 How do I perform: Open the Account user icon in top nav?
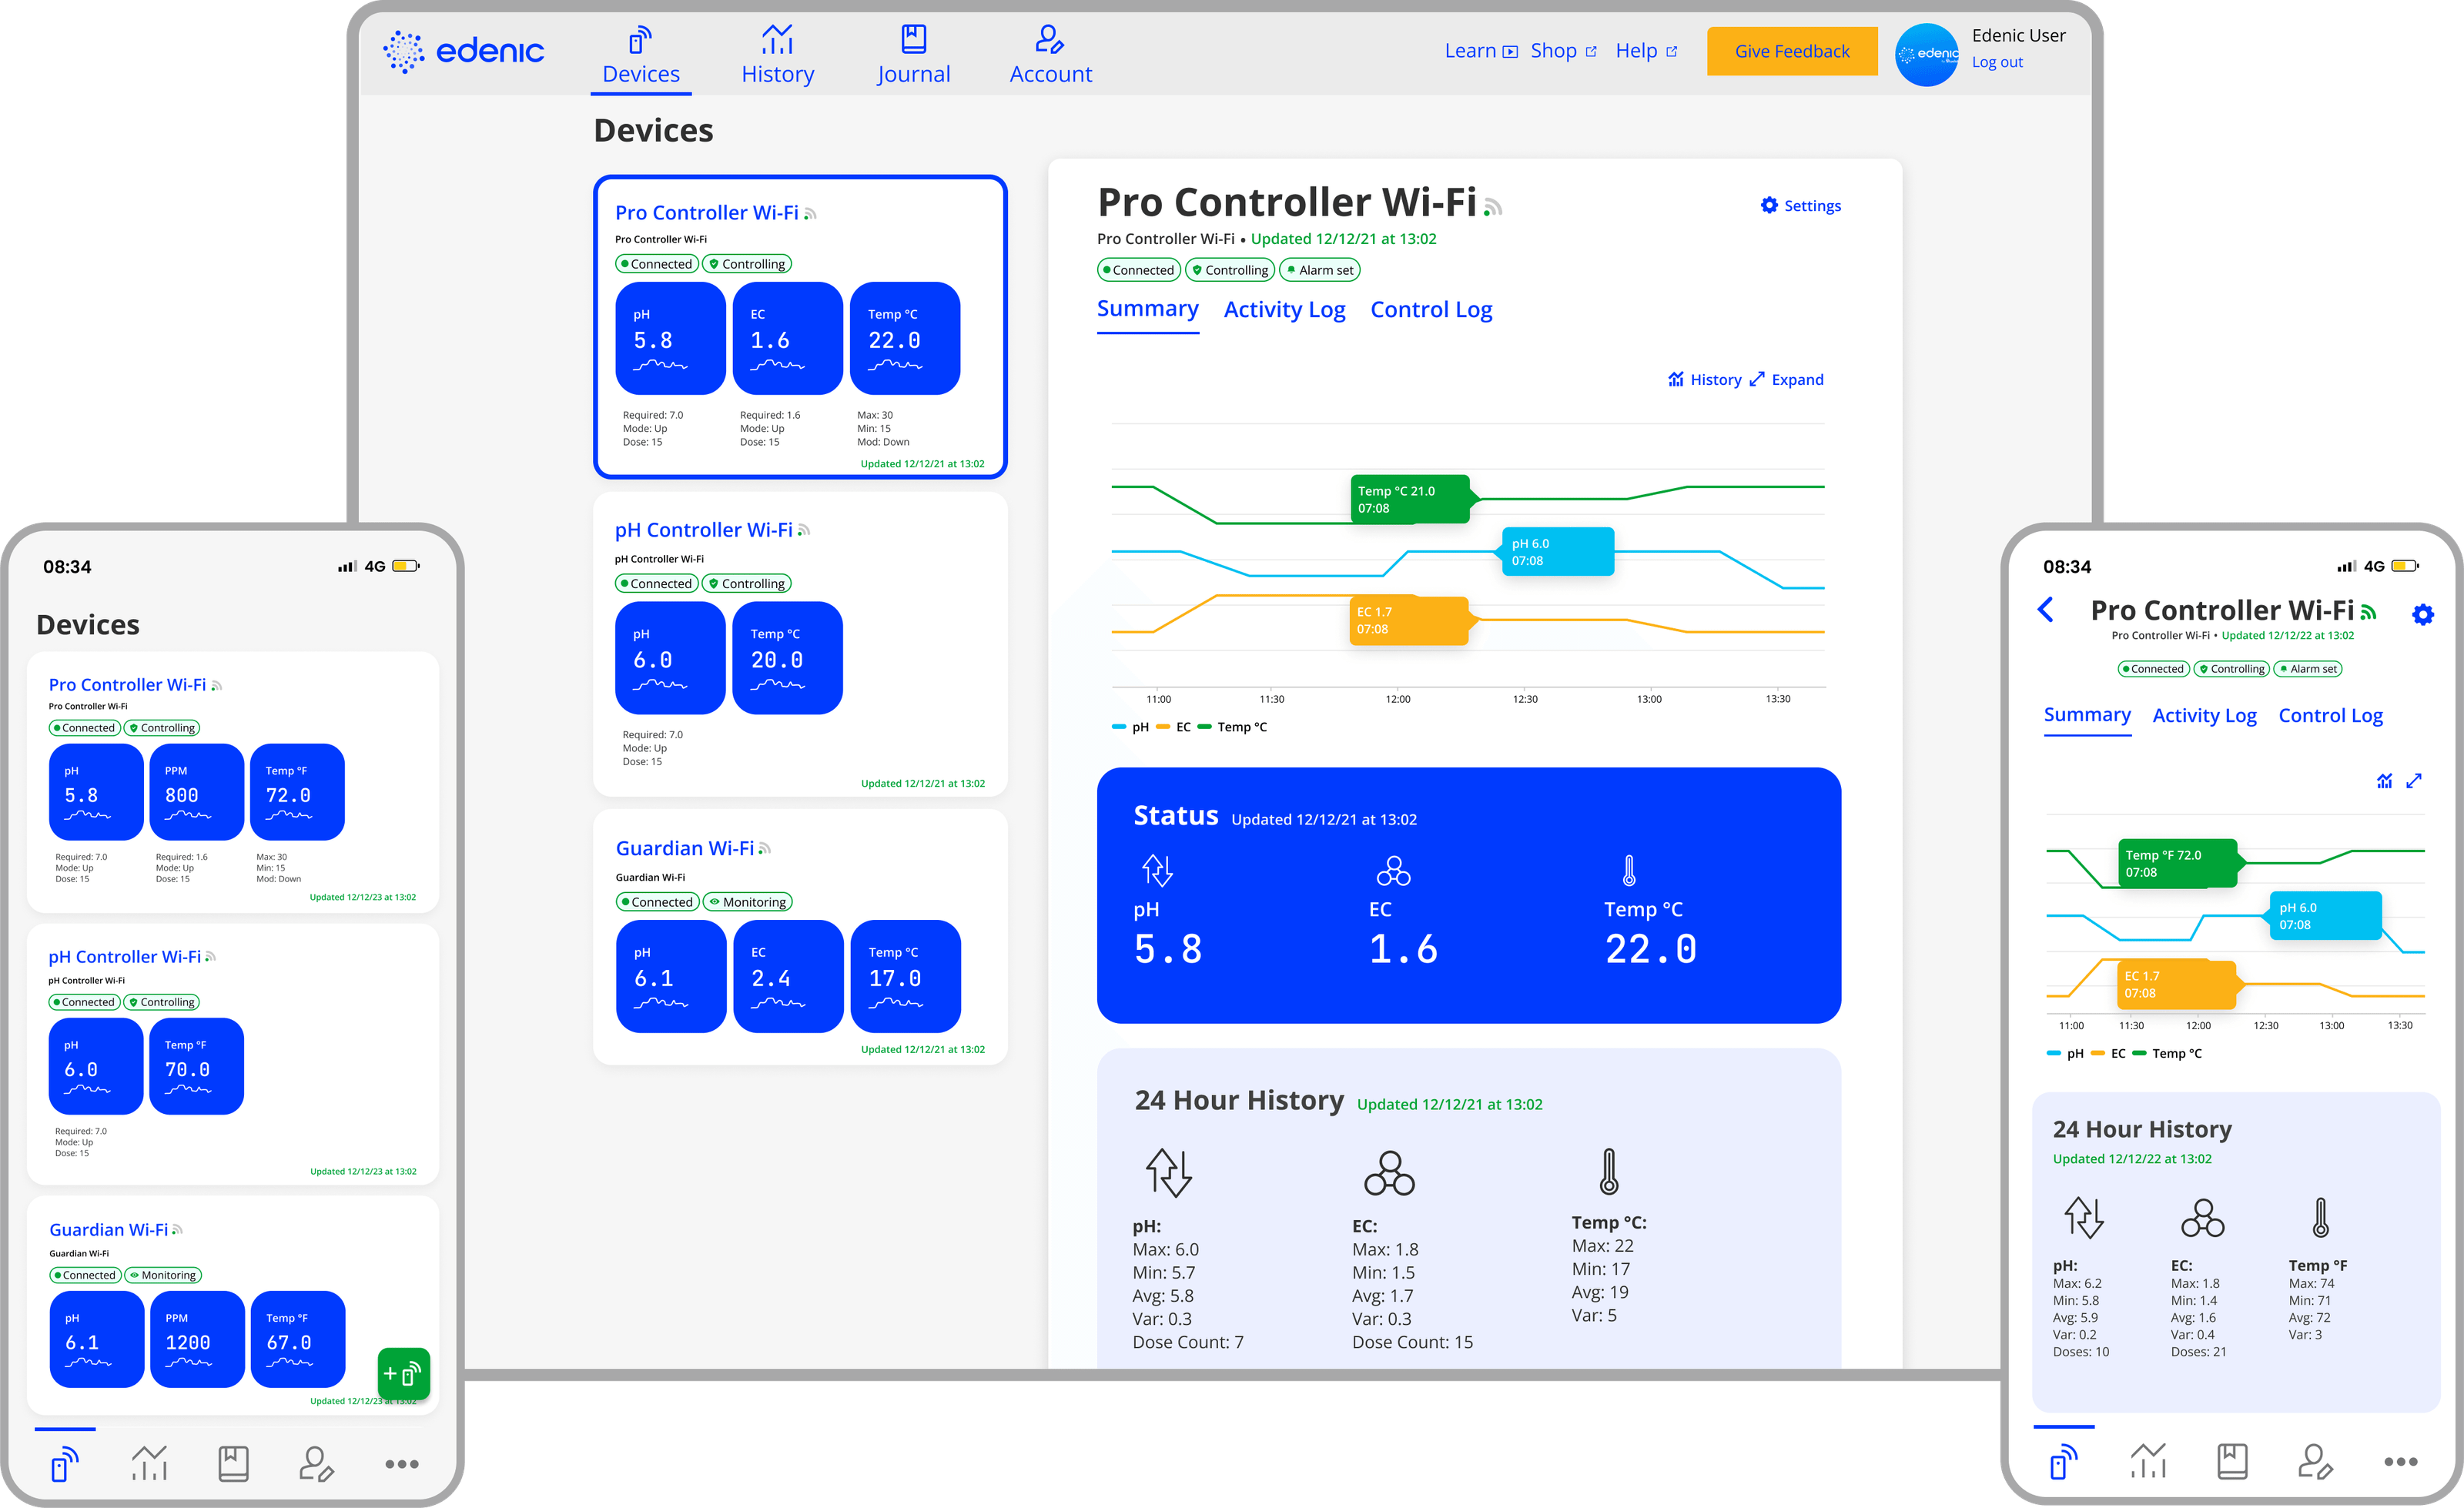1049,40
